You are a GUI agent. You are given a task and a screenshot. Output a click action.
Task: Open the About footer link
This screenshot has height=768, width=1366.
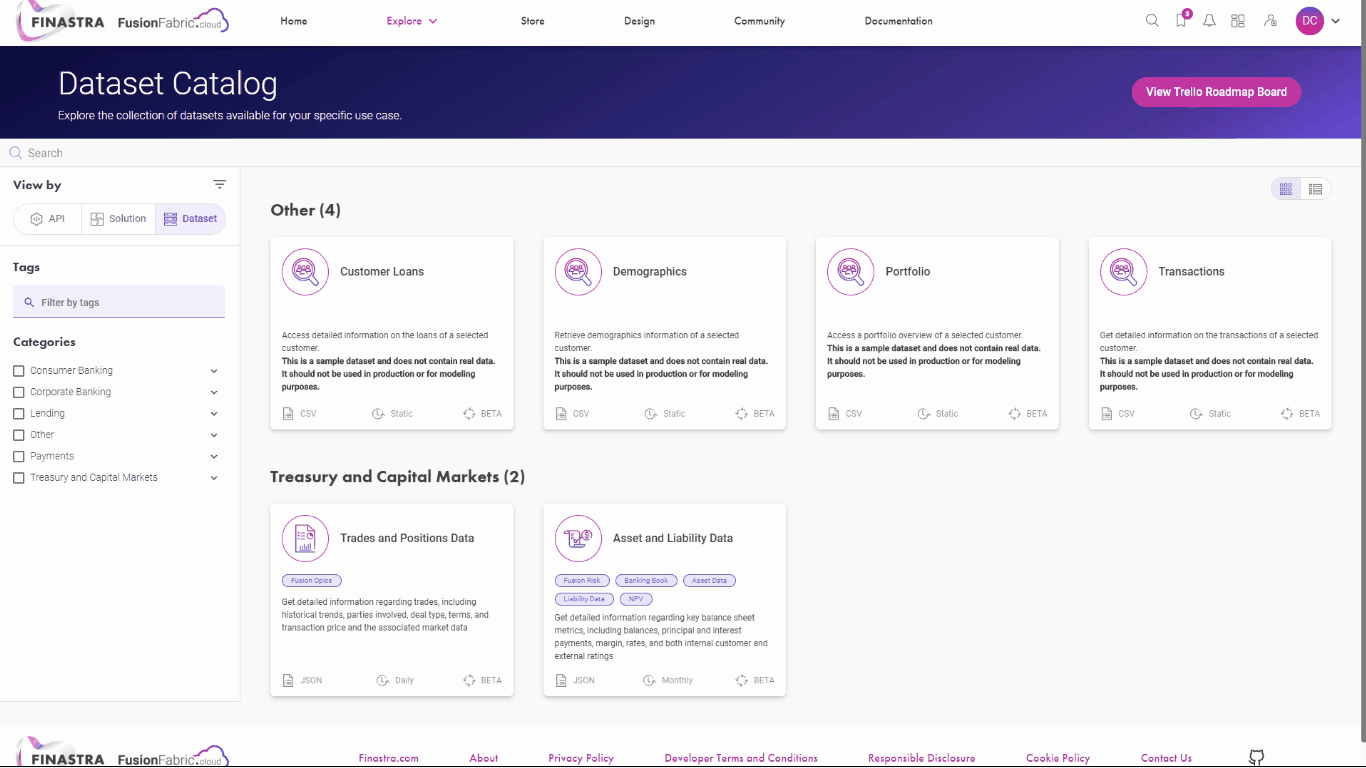(x=484, y=758)
